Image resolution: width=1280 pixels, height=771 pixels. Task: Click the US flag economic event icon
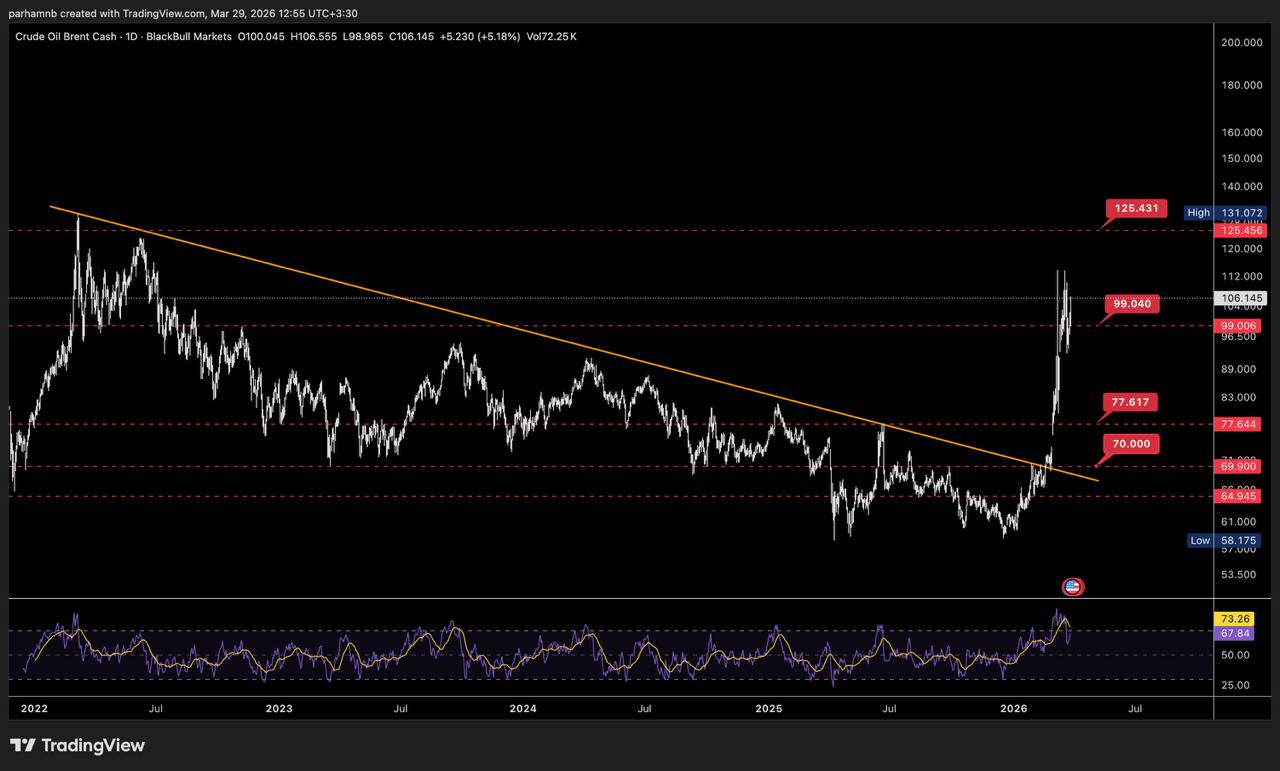1072,587
